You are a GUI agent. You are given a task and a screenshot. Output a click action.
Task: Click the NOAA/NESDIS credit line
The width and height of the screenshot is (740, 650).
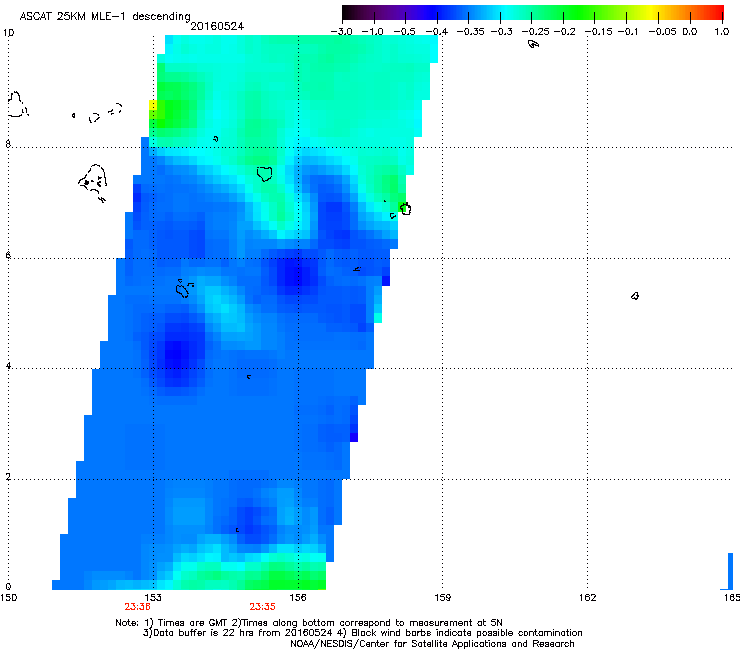point(432,644)
